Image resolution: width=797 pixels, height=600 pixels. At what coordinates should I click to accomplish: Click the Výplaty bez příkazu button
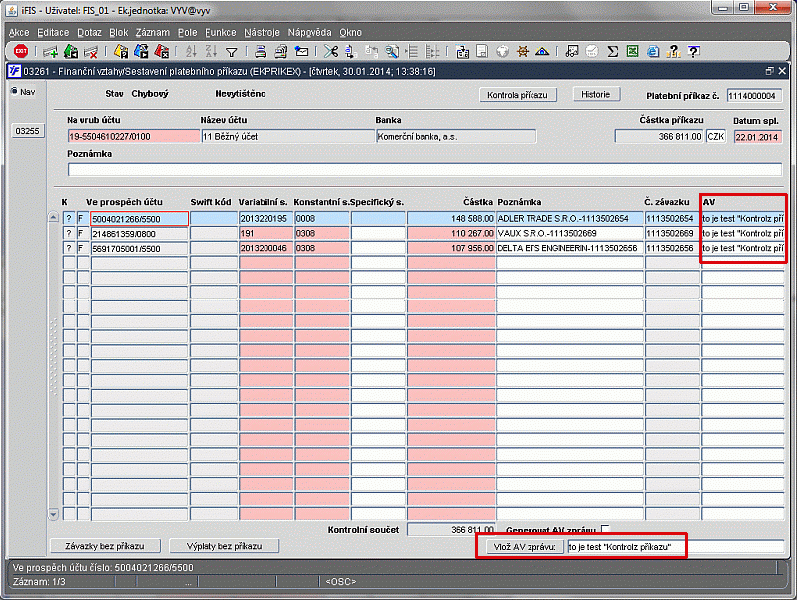pos(224,546)
